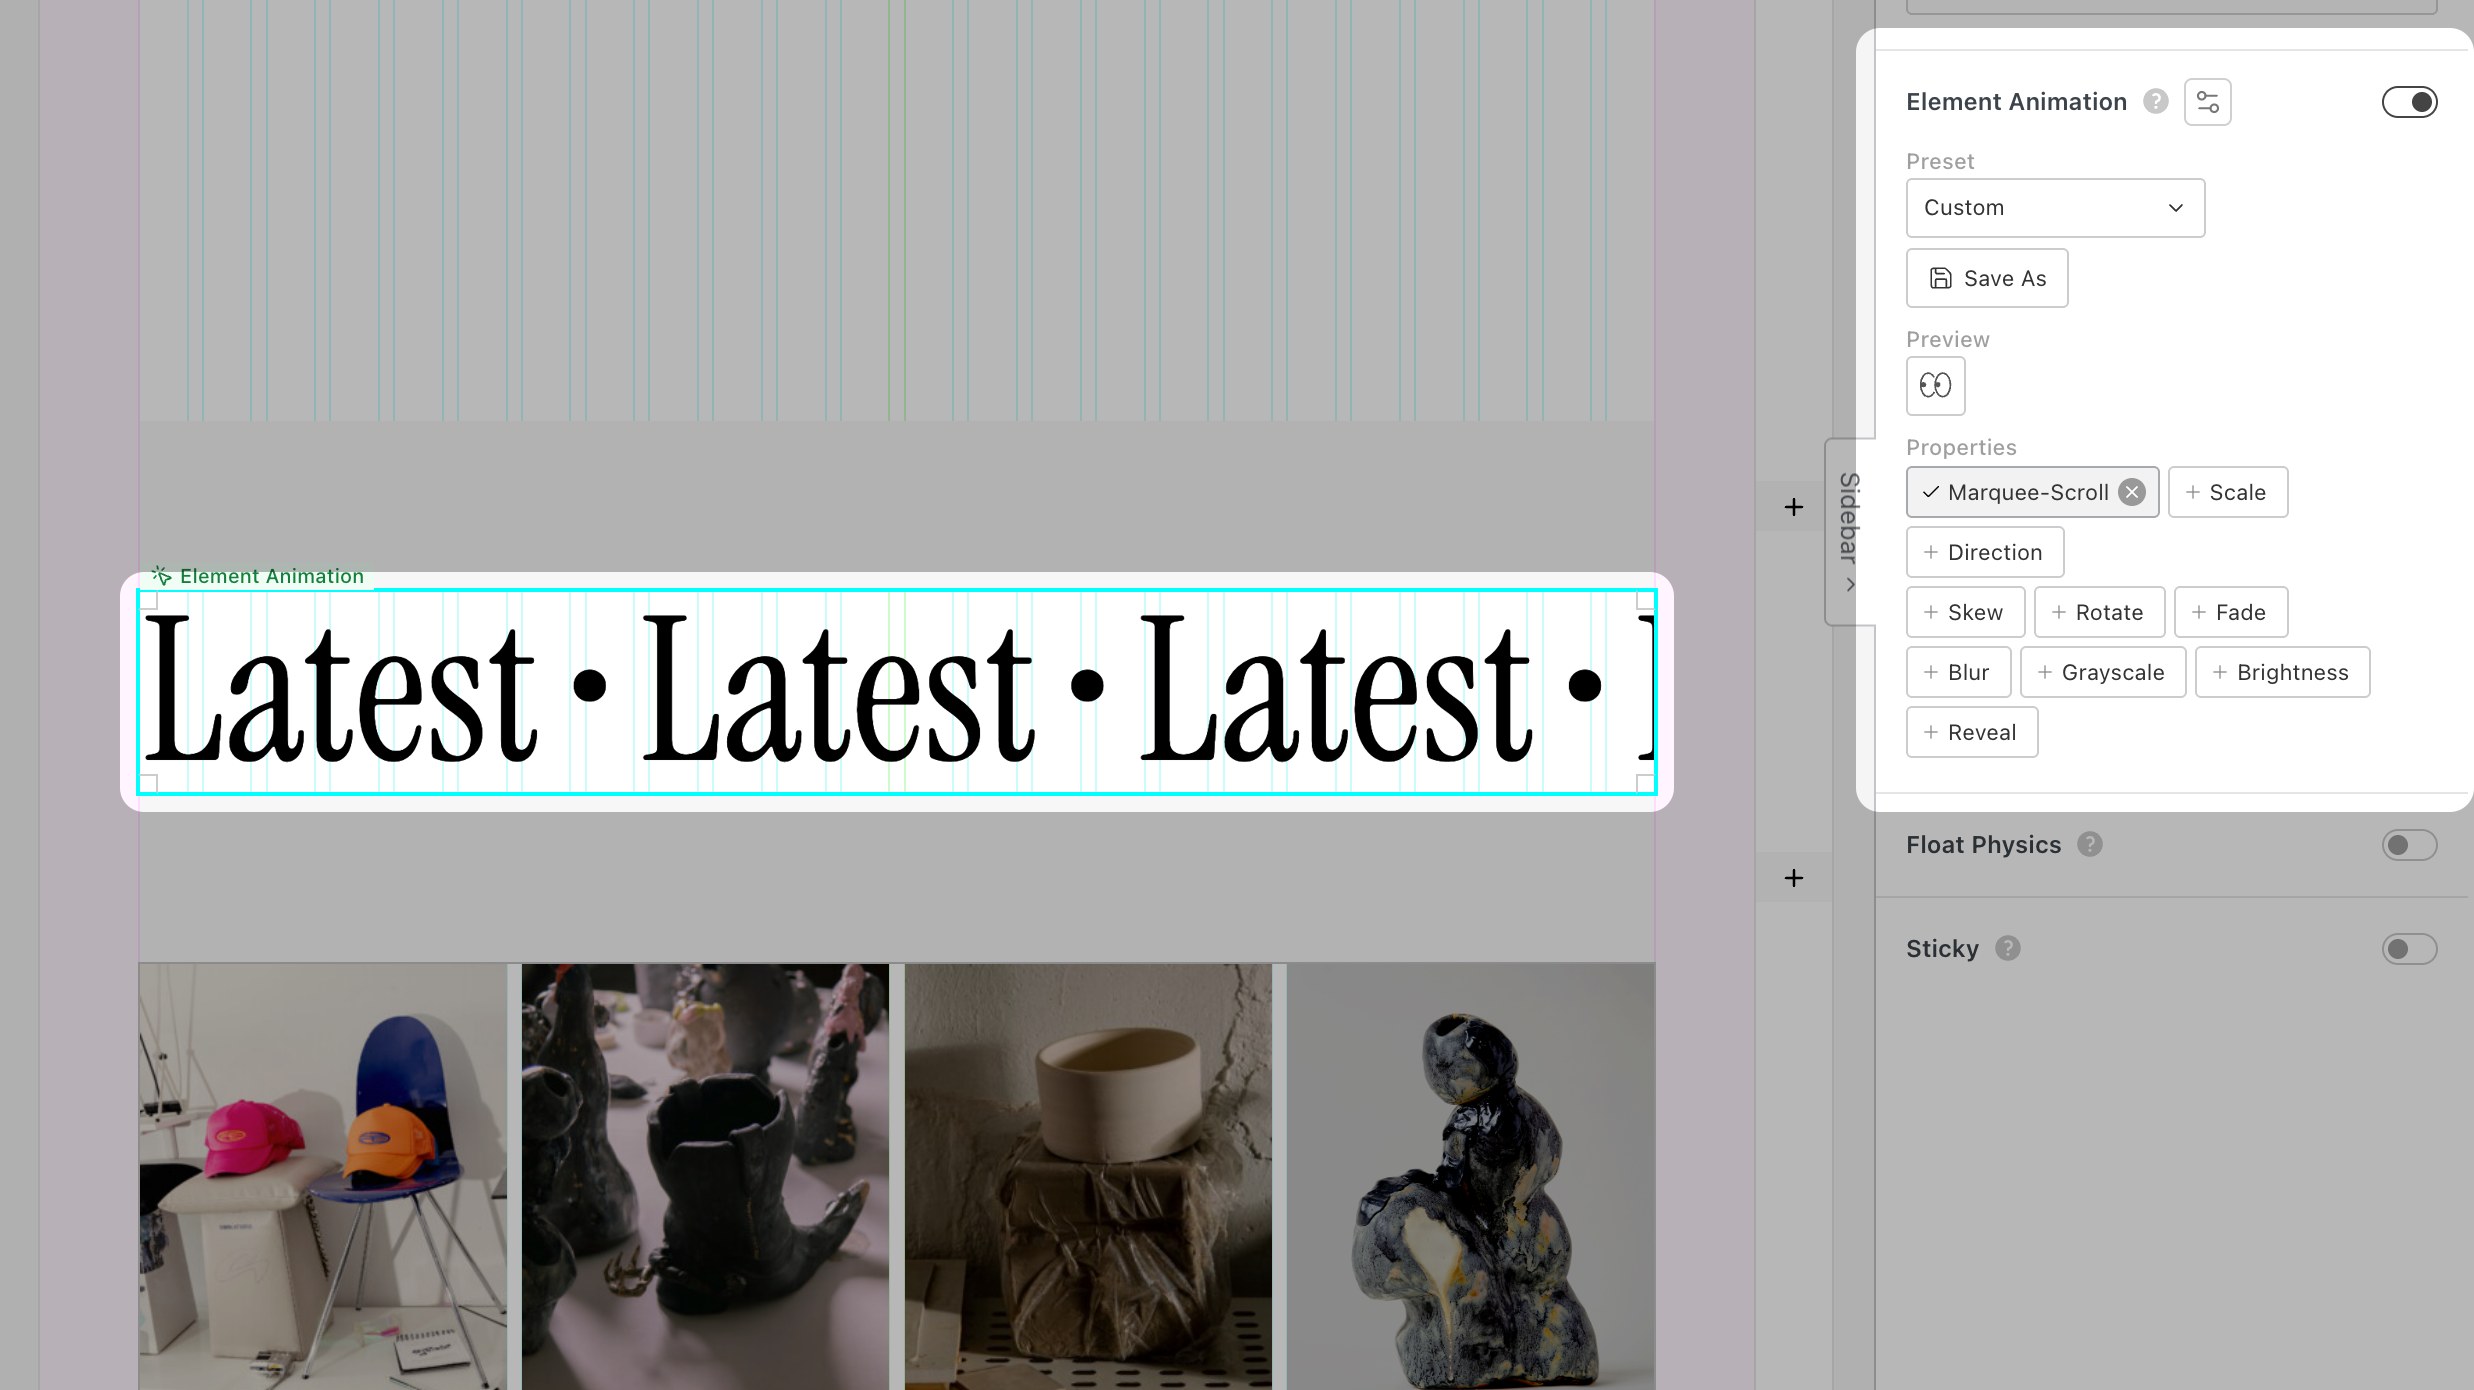
Task: Open the black ceramic boot photo thumbnail
Action: pos(705,1176)
